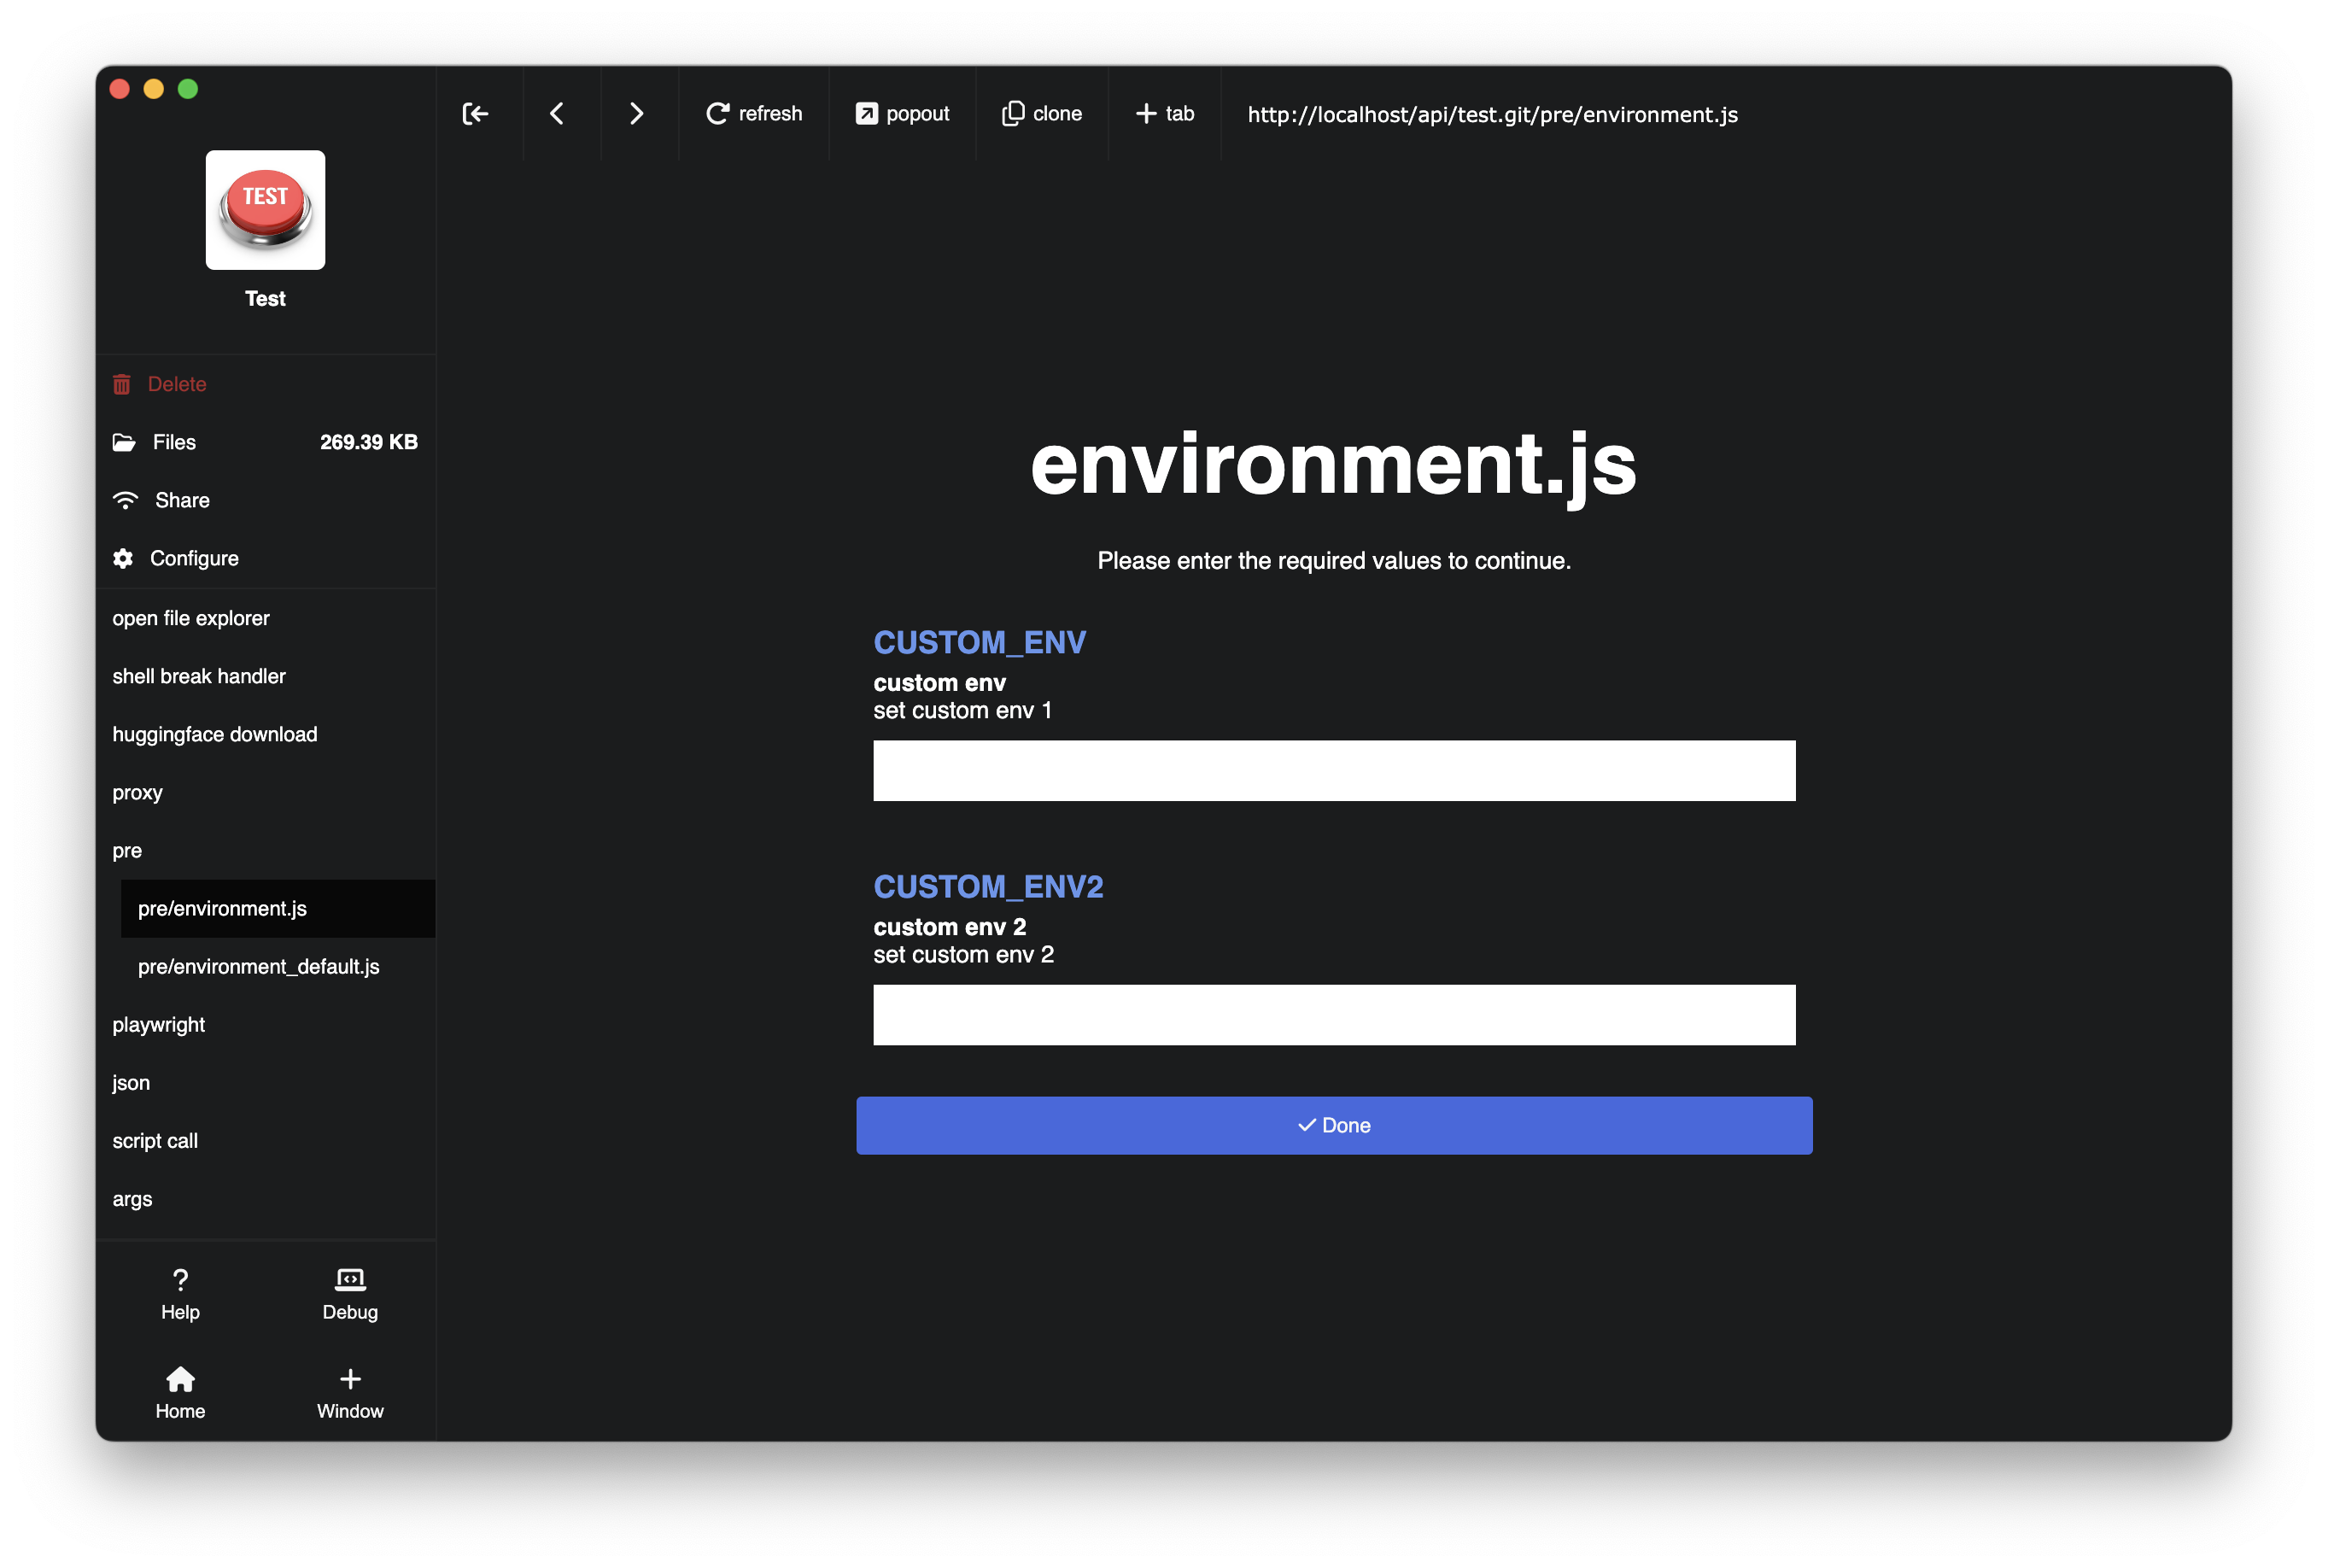
Task: Clone the current tab
Action: tap(1041, 113)
